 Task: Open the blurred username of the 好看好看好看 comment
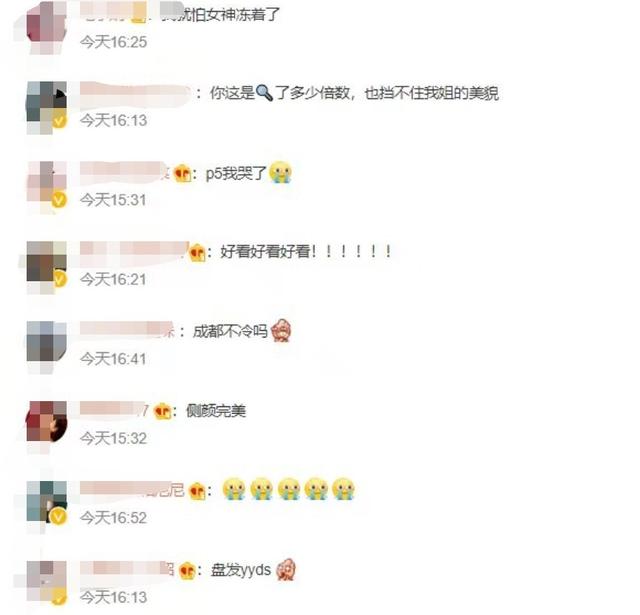pos(134,249)
